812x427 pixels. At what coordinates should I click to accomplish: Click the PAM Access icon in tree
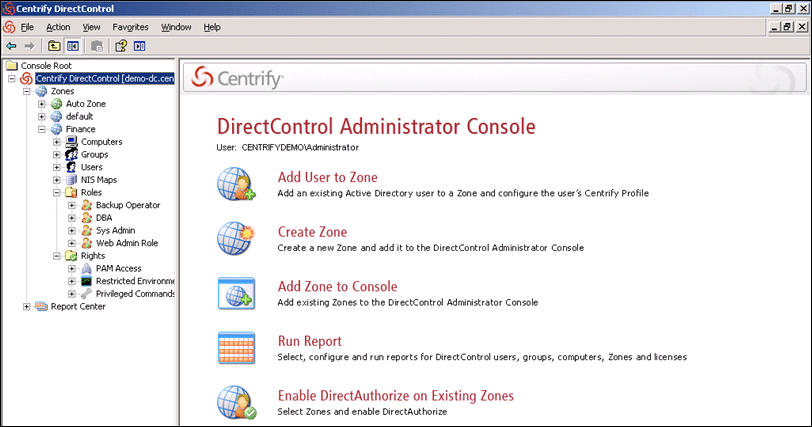[x=86, y=268]
